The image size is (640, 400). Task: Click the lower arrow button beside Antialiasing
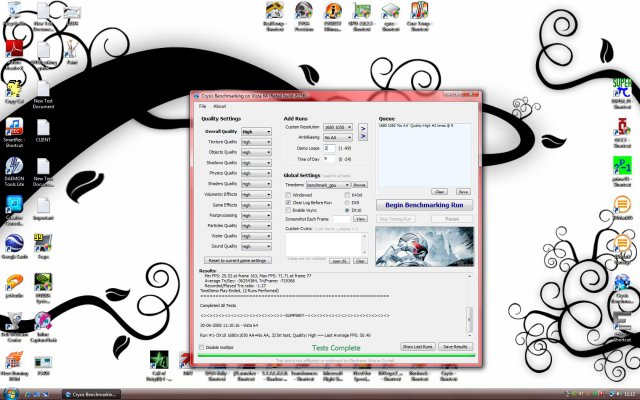(362, 136)
